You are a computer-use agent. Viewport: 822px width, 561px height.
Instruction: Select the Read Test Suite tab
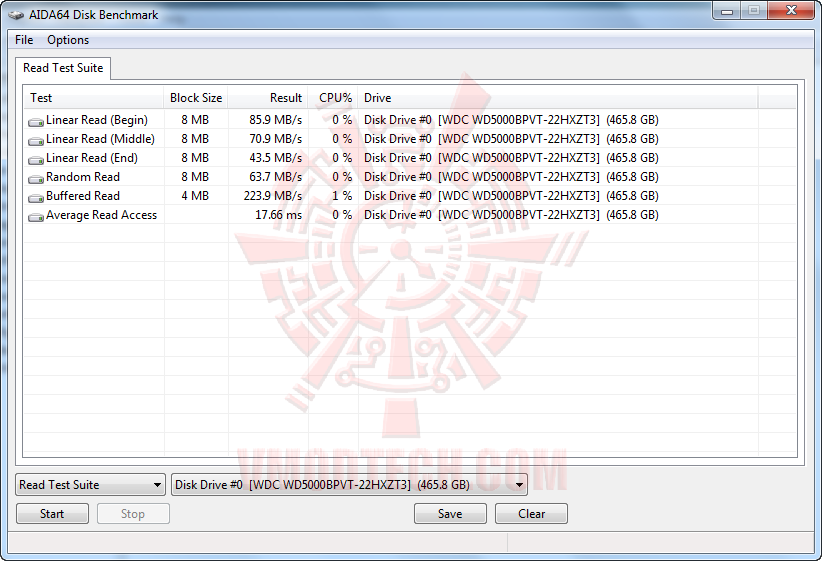coord(63,68)
